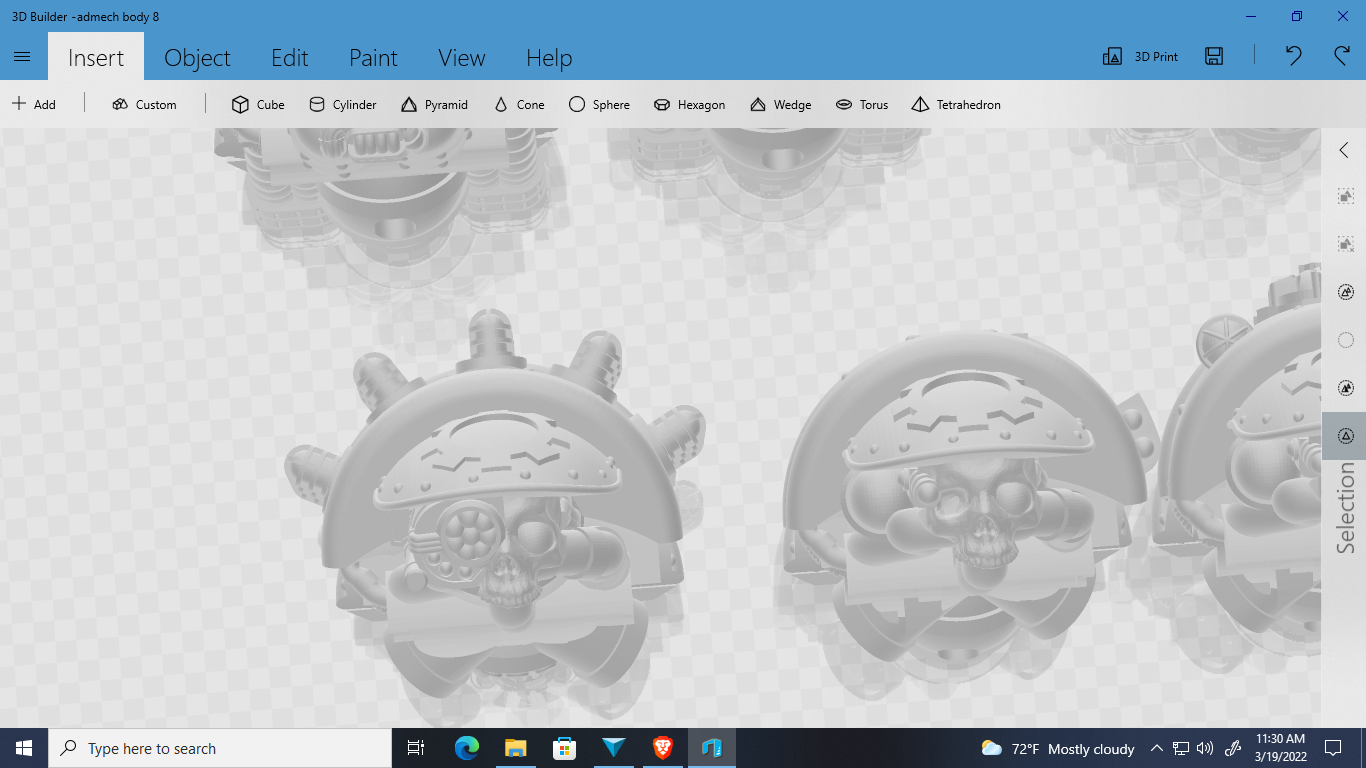The height and width of the screenshot is (768, 1366).
Task: Insert a Torus shape
Action: pyautogui.click(x=862, y=104)
